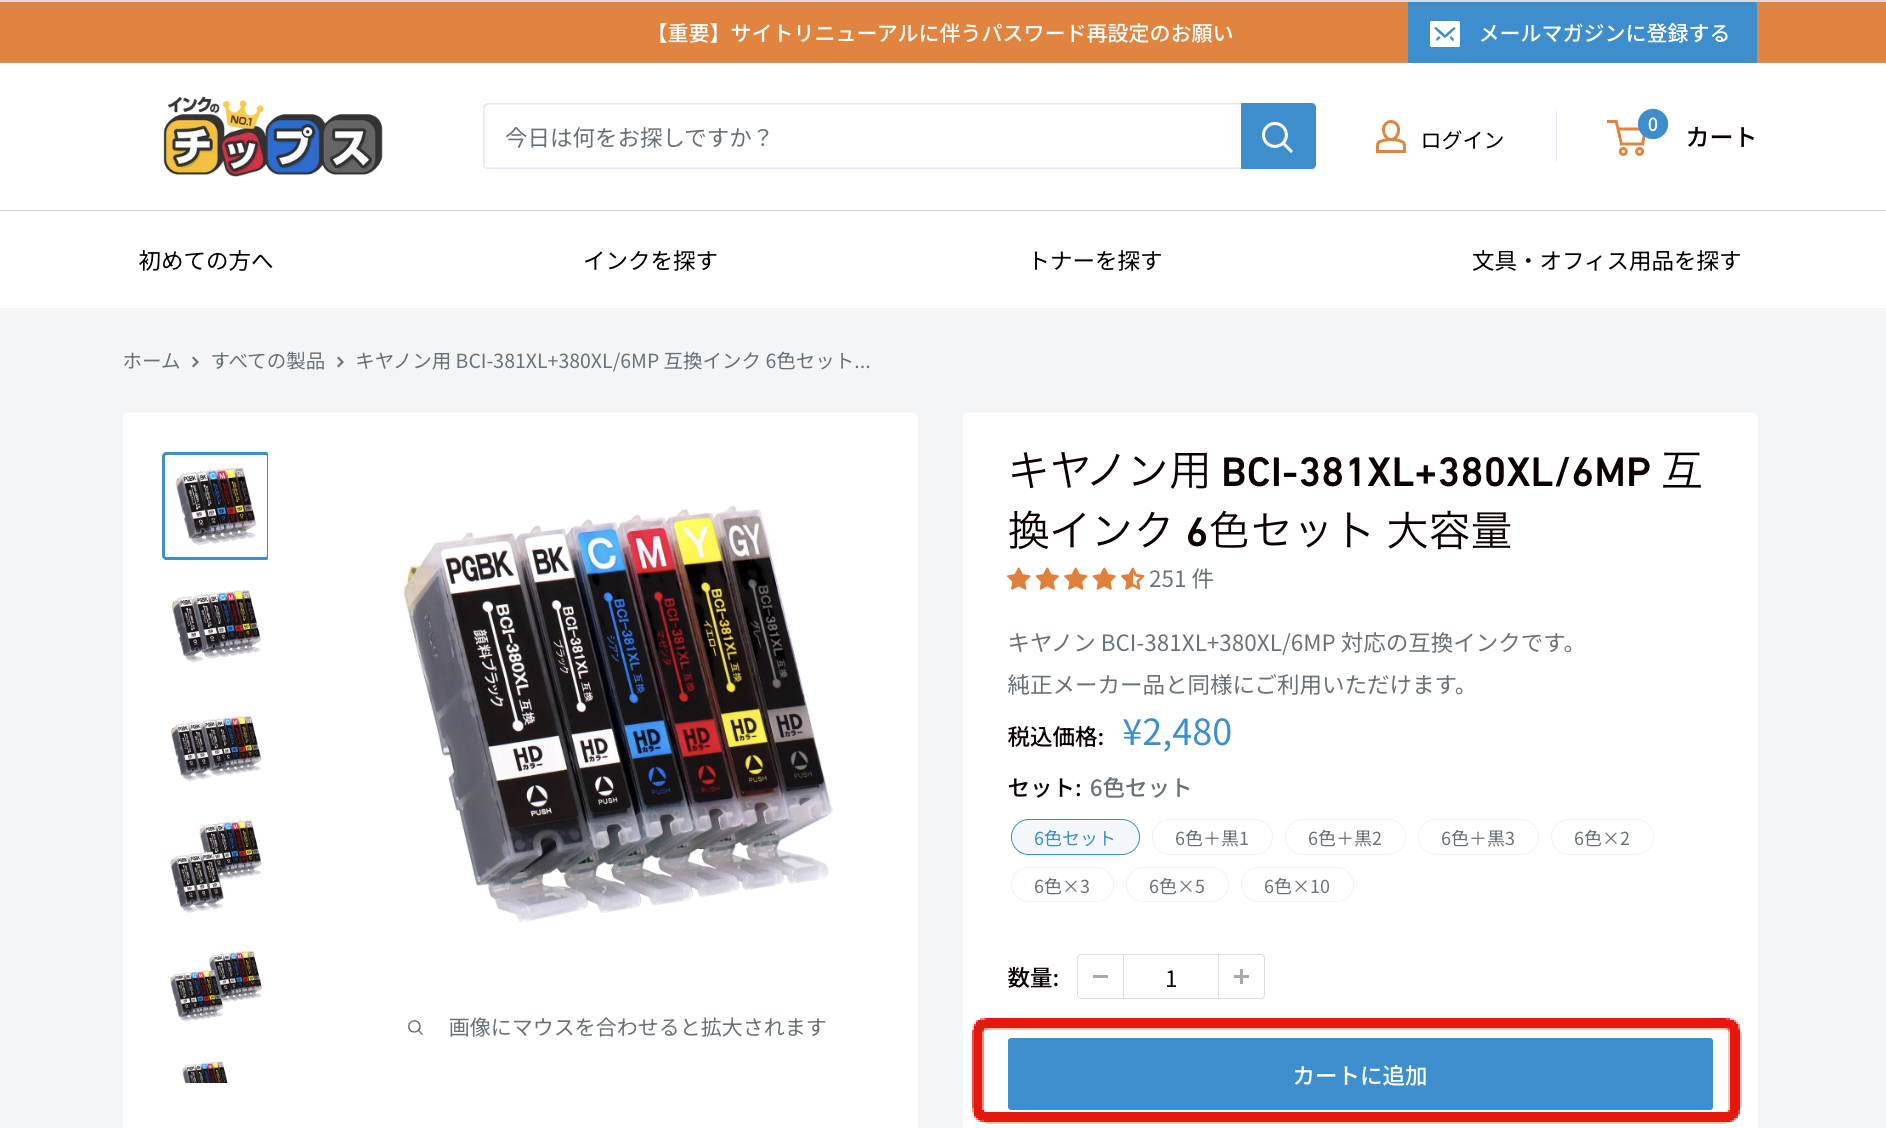Click the ¥2,480 price text
The image size is (1886, 1128).
(x=1177, y=733)
